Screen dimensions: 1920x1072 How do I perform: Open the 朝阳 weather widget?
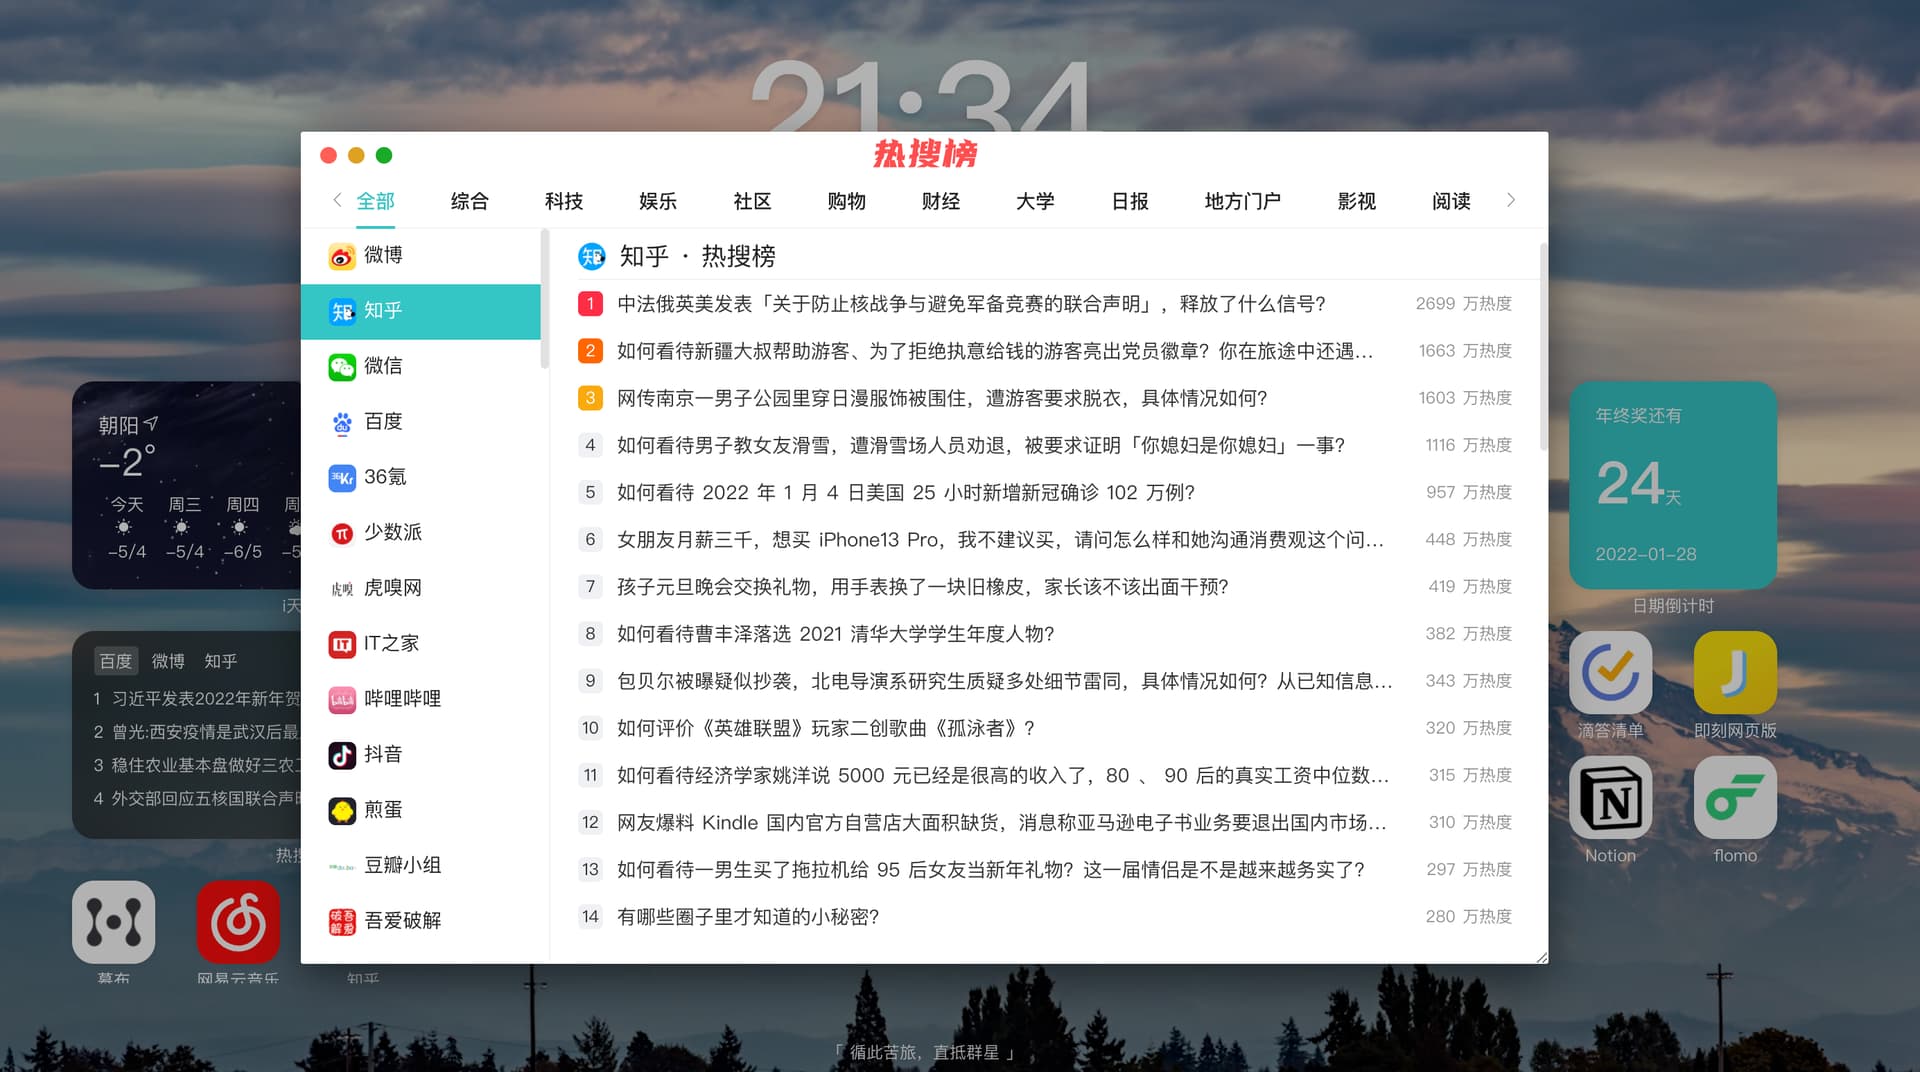point(186,485)
